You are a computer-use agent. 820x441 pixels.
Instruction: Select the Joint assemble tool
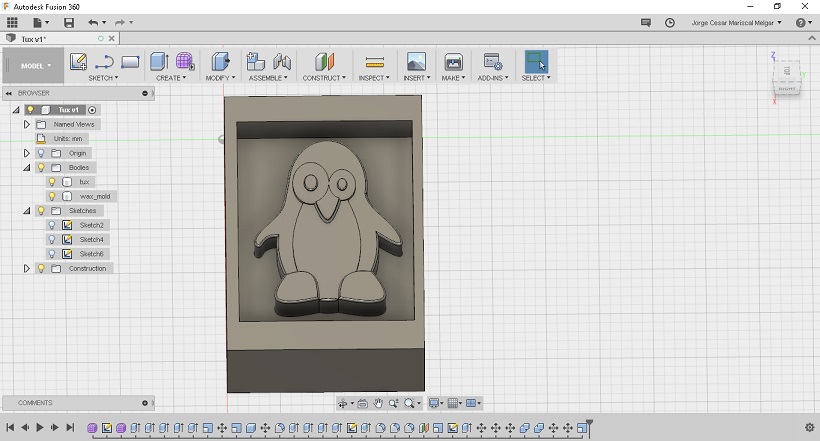click(x=282, y=62)
